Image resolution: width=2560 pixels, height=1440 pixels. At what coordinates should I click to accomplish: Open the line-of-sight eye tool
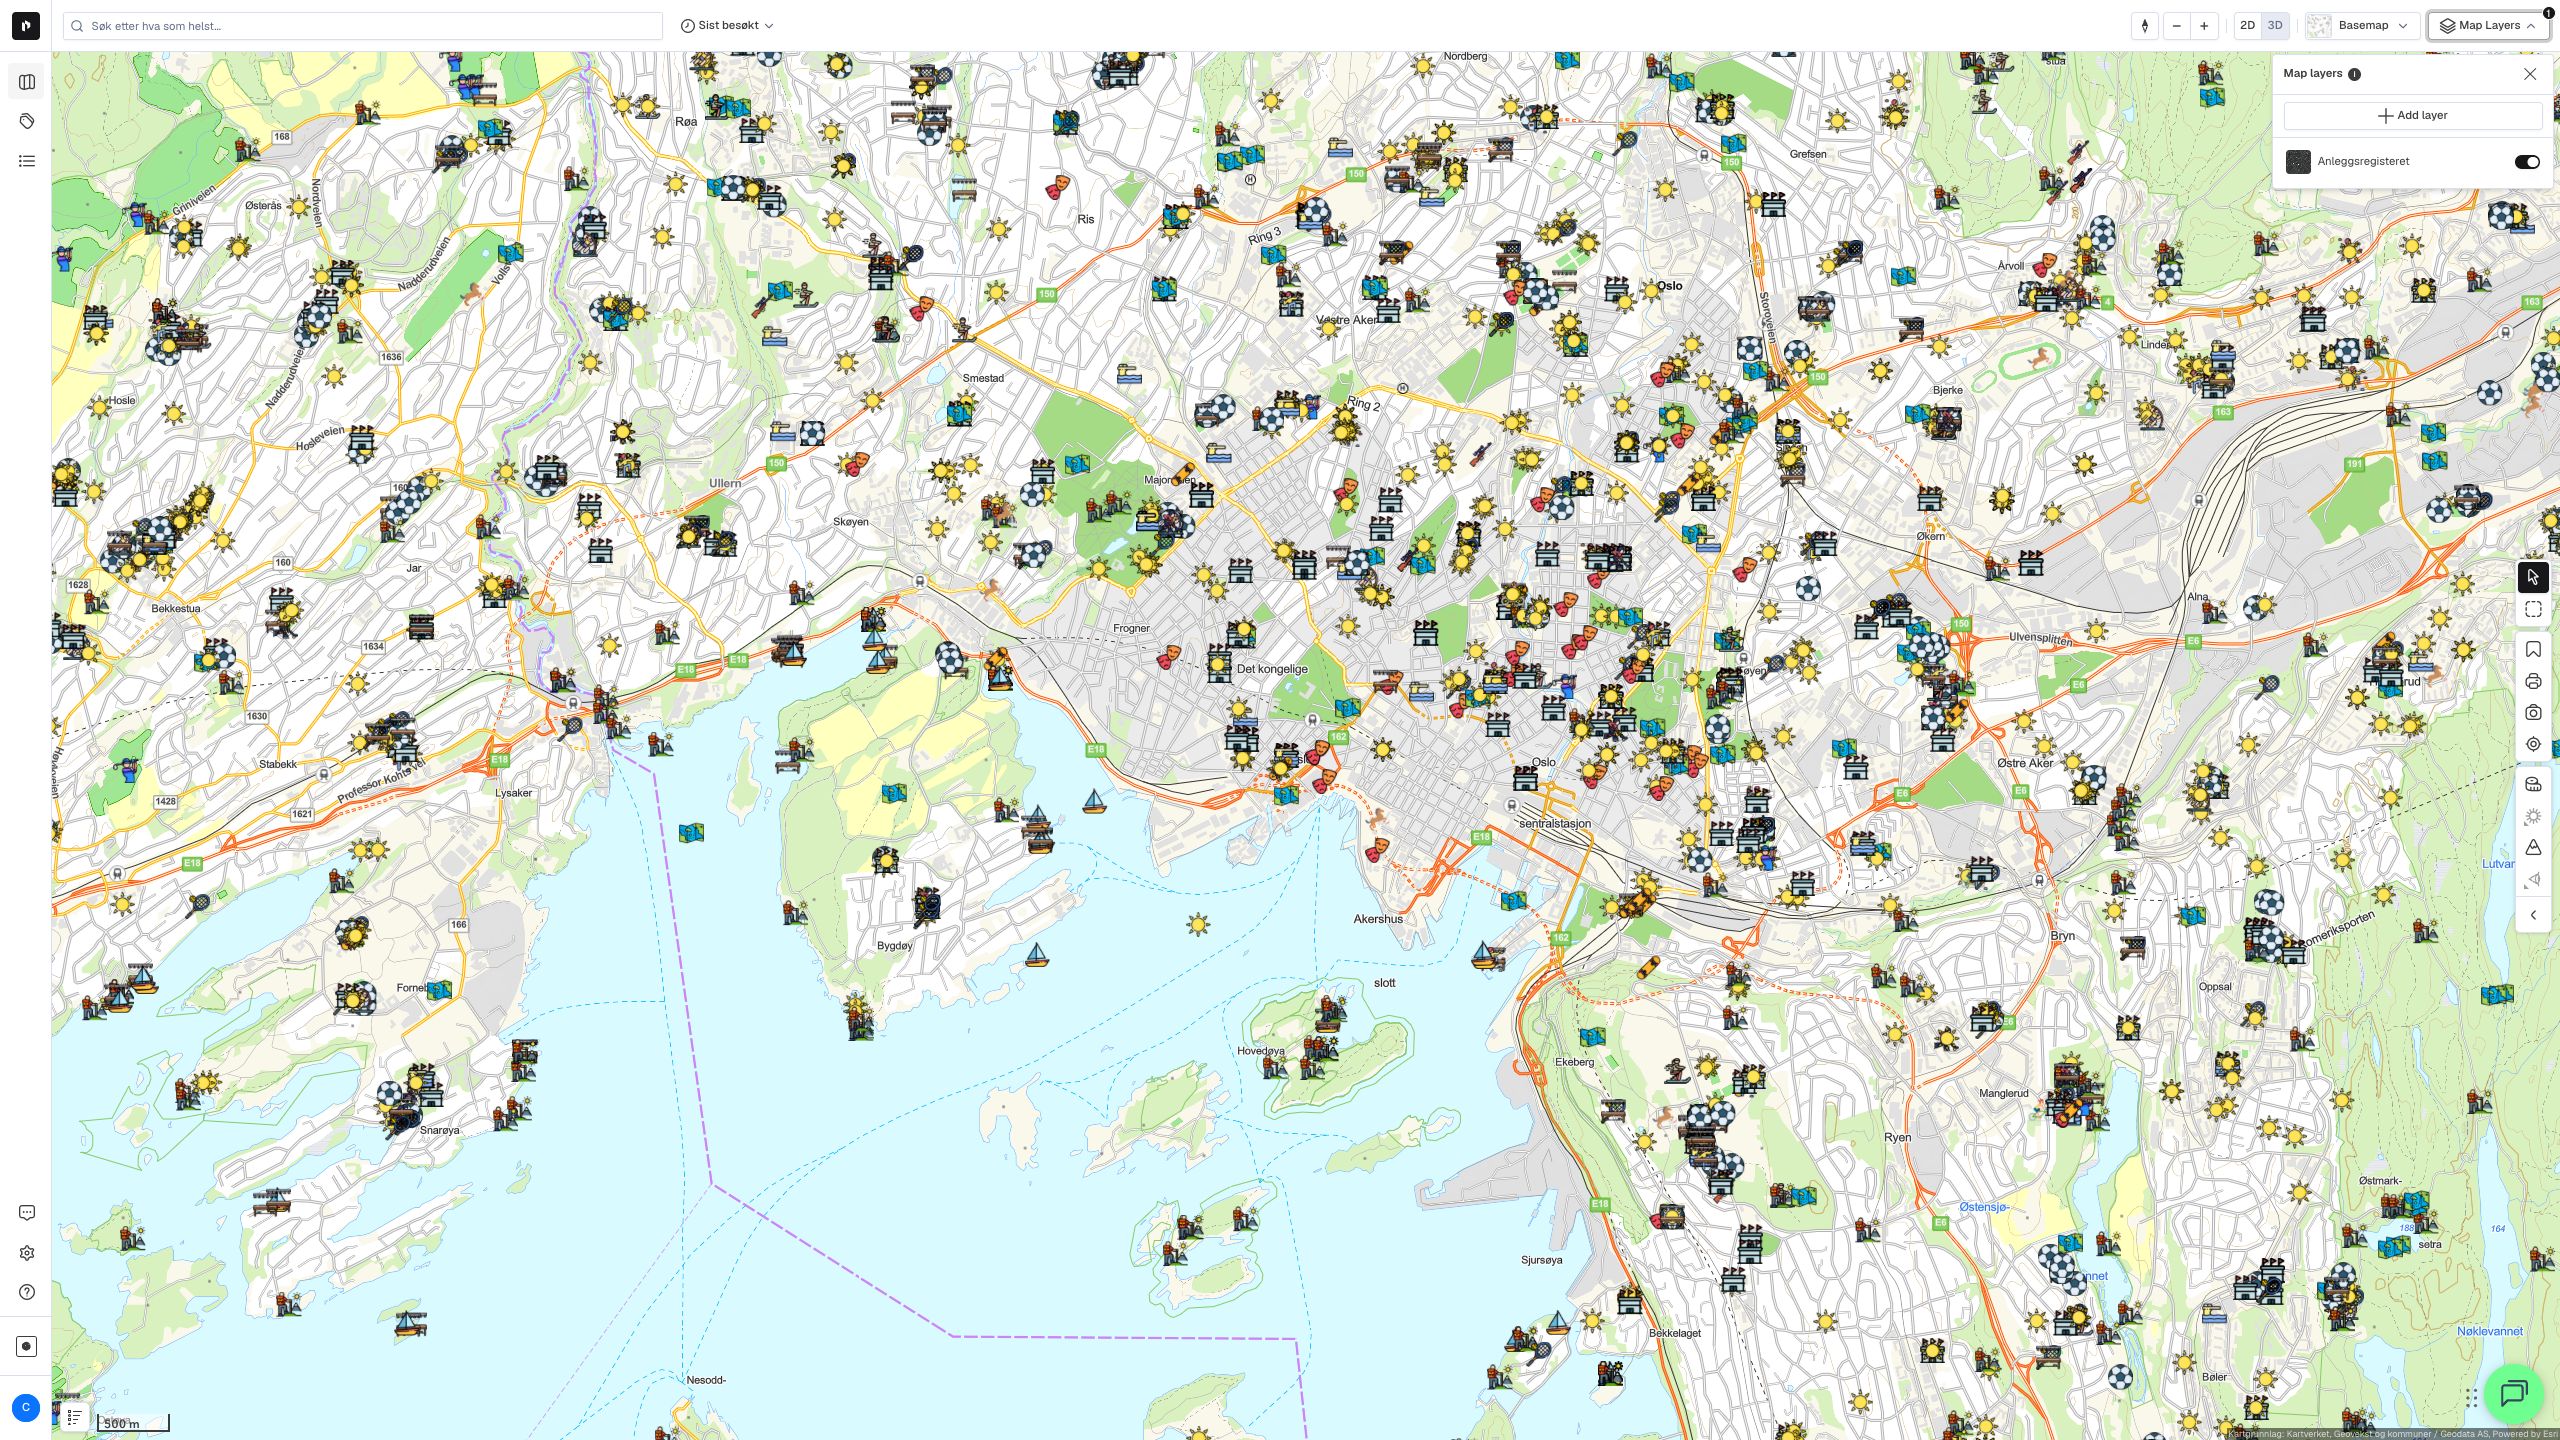2533,880
